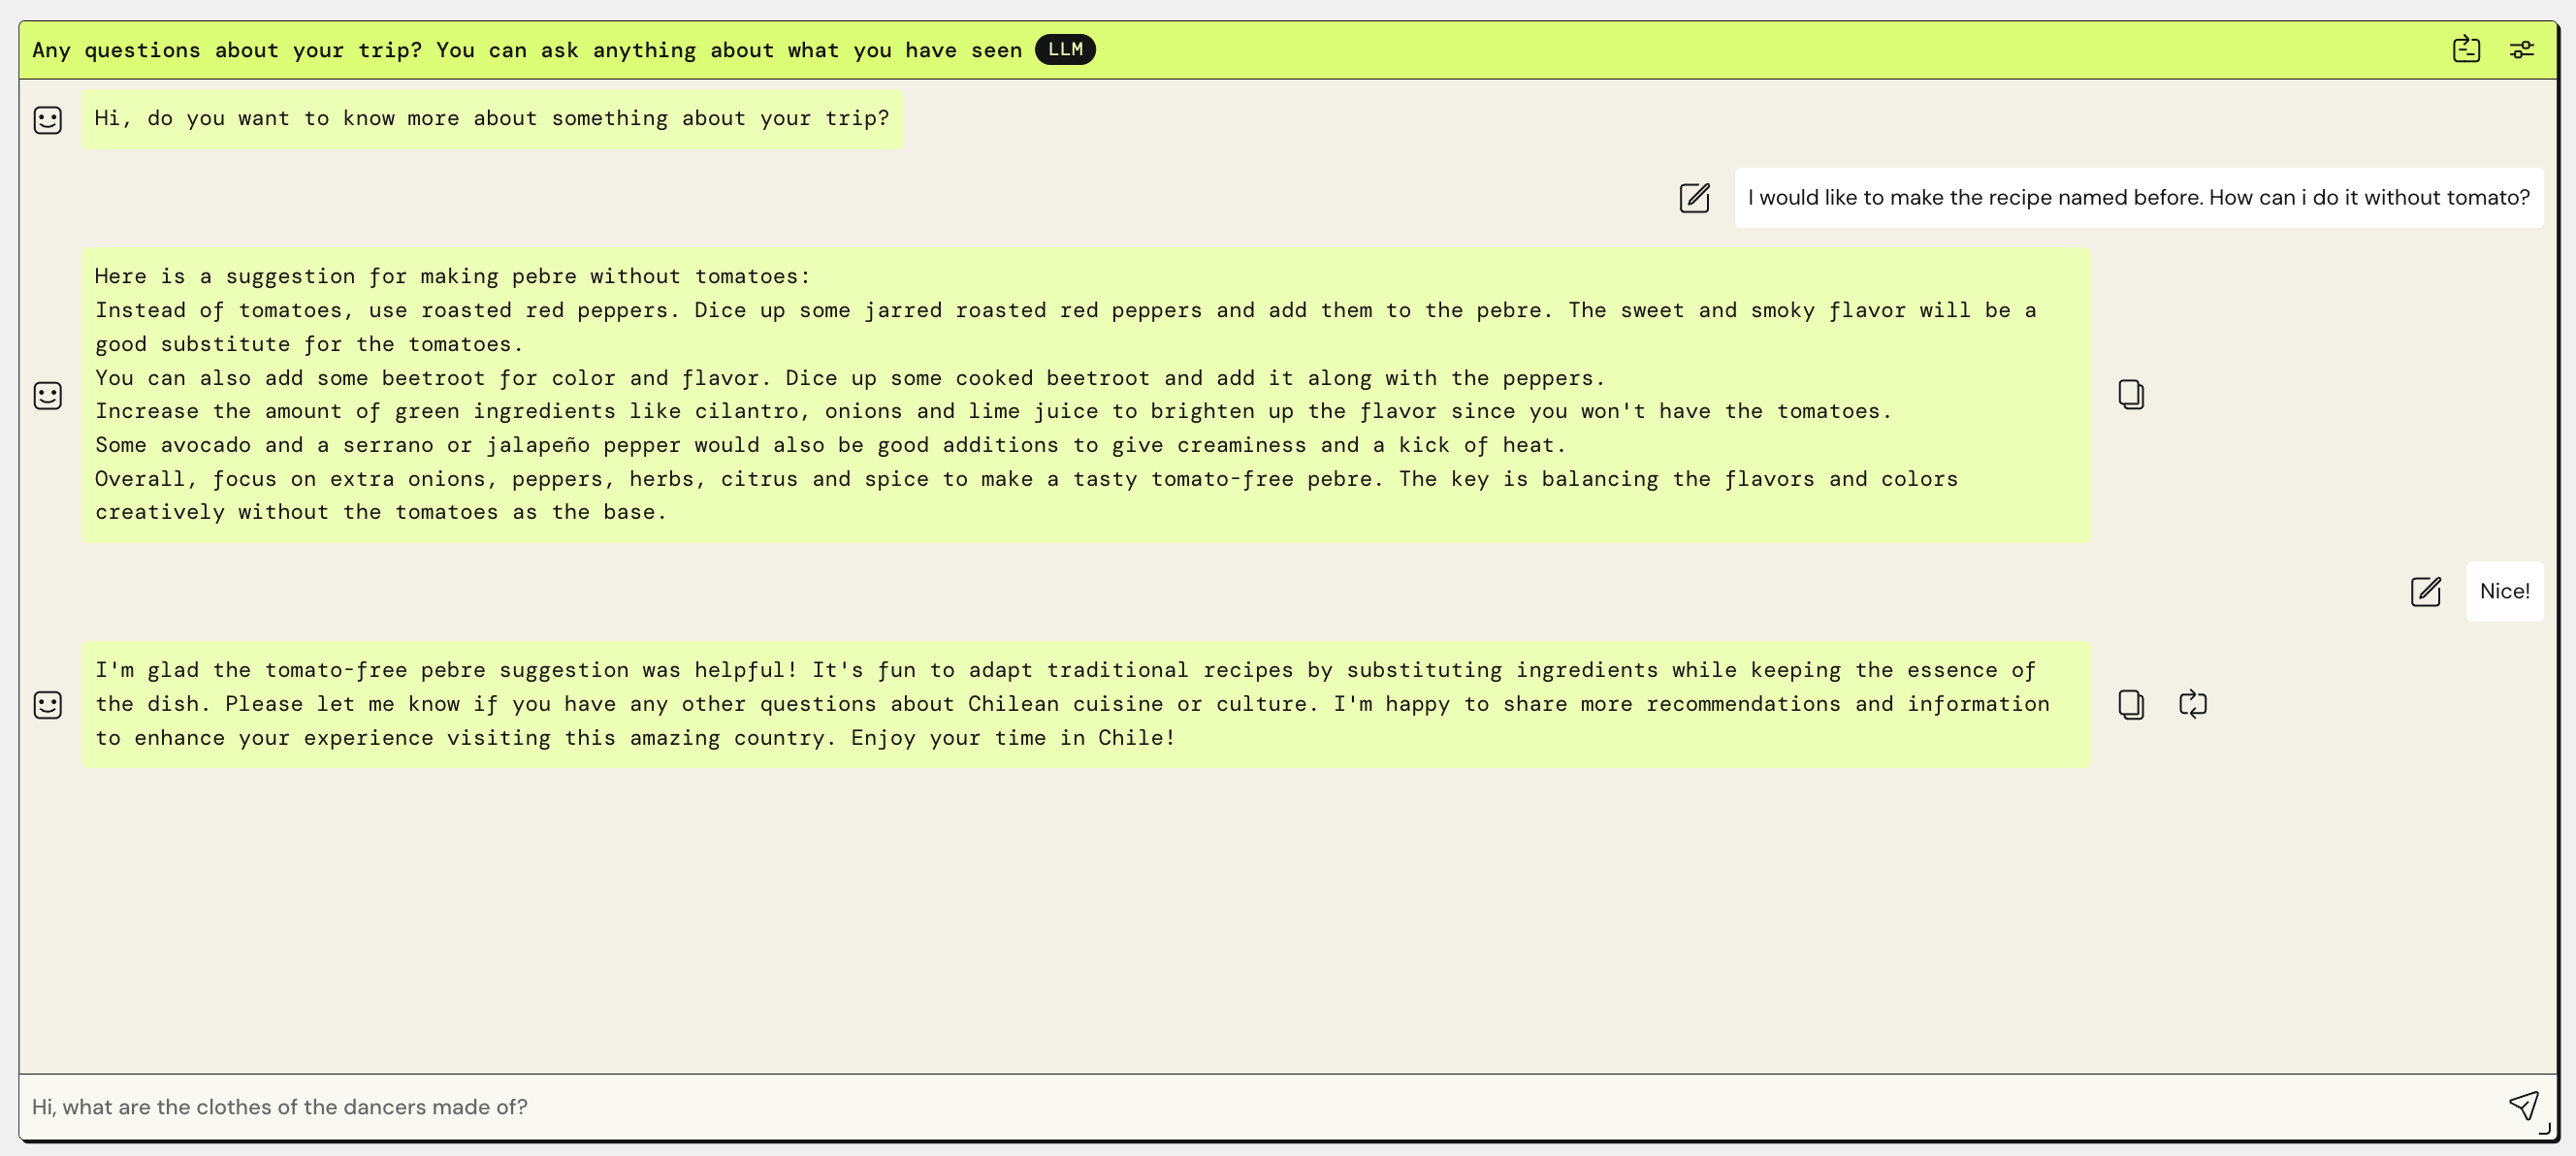
Task: Edit the tomato recipe question message
Action: coord(1695,198)
